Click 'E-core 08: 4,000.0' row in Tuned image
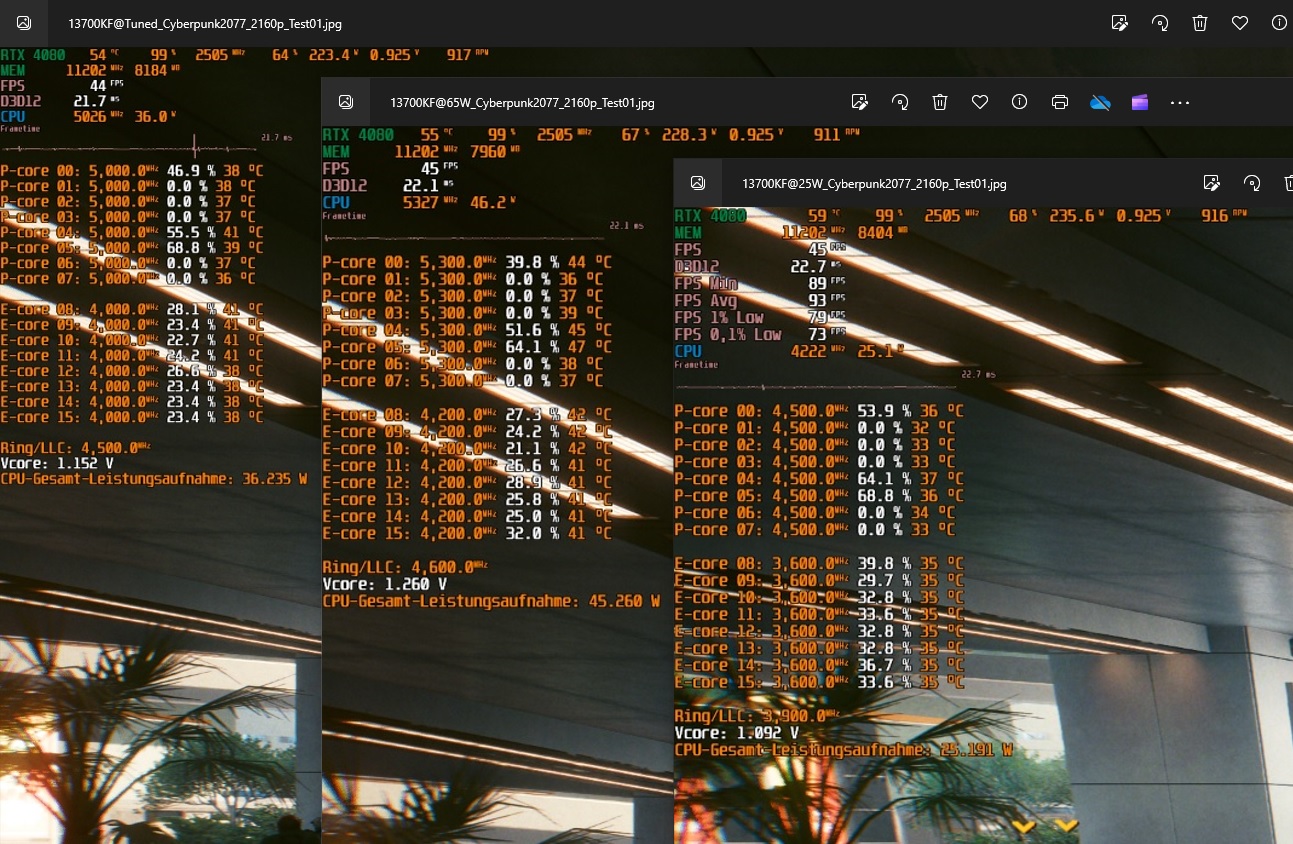The height and width of the screenshot is (844, 1293). tap(132, 309)
